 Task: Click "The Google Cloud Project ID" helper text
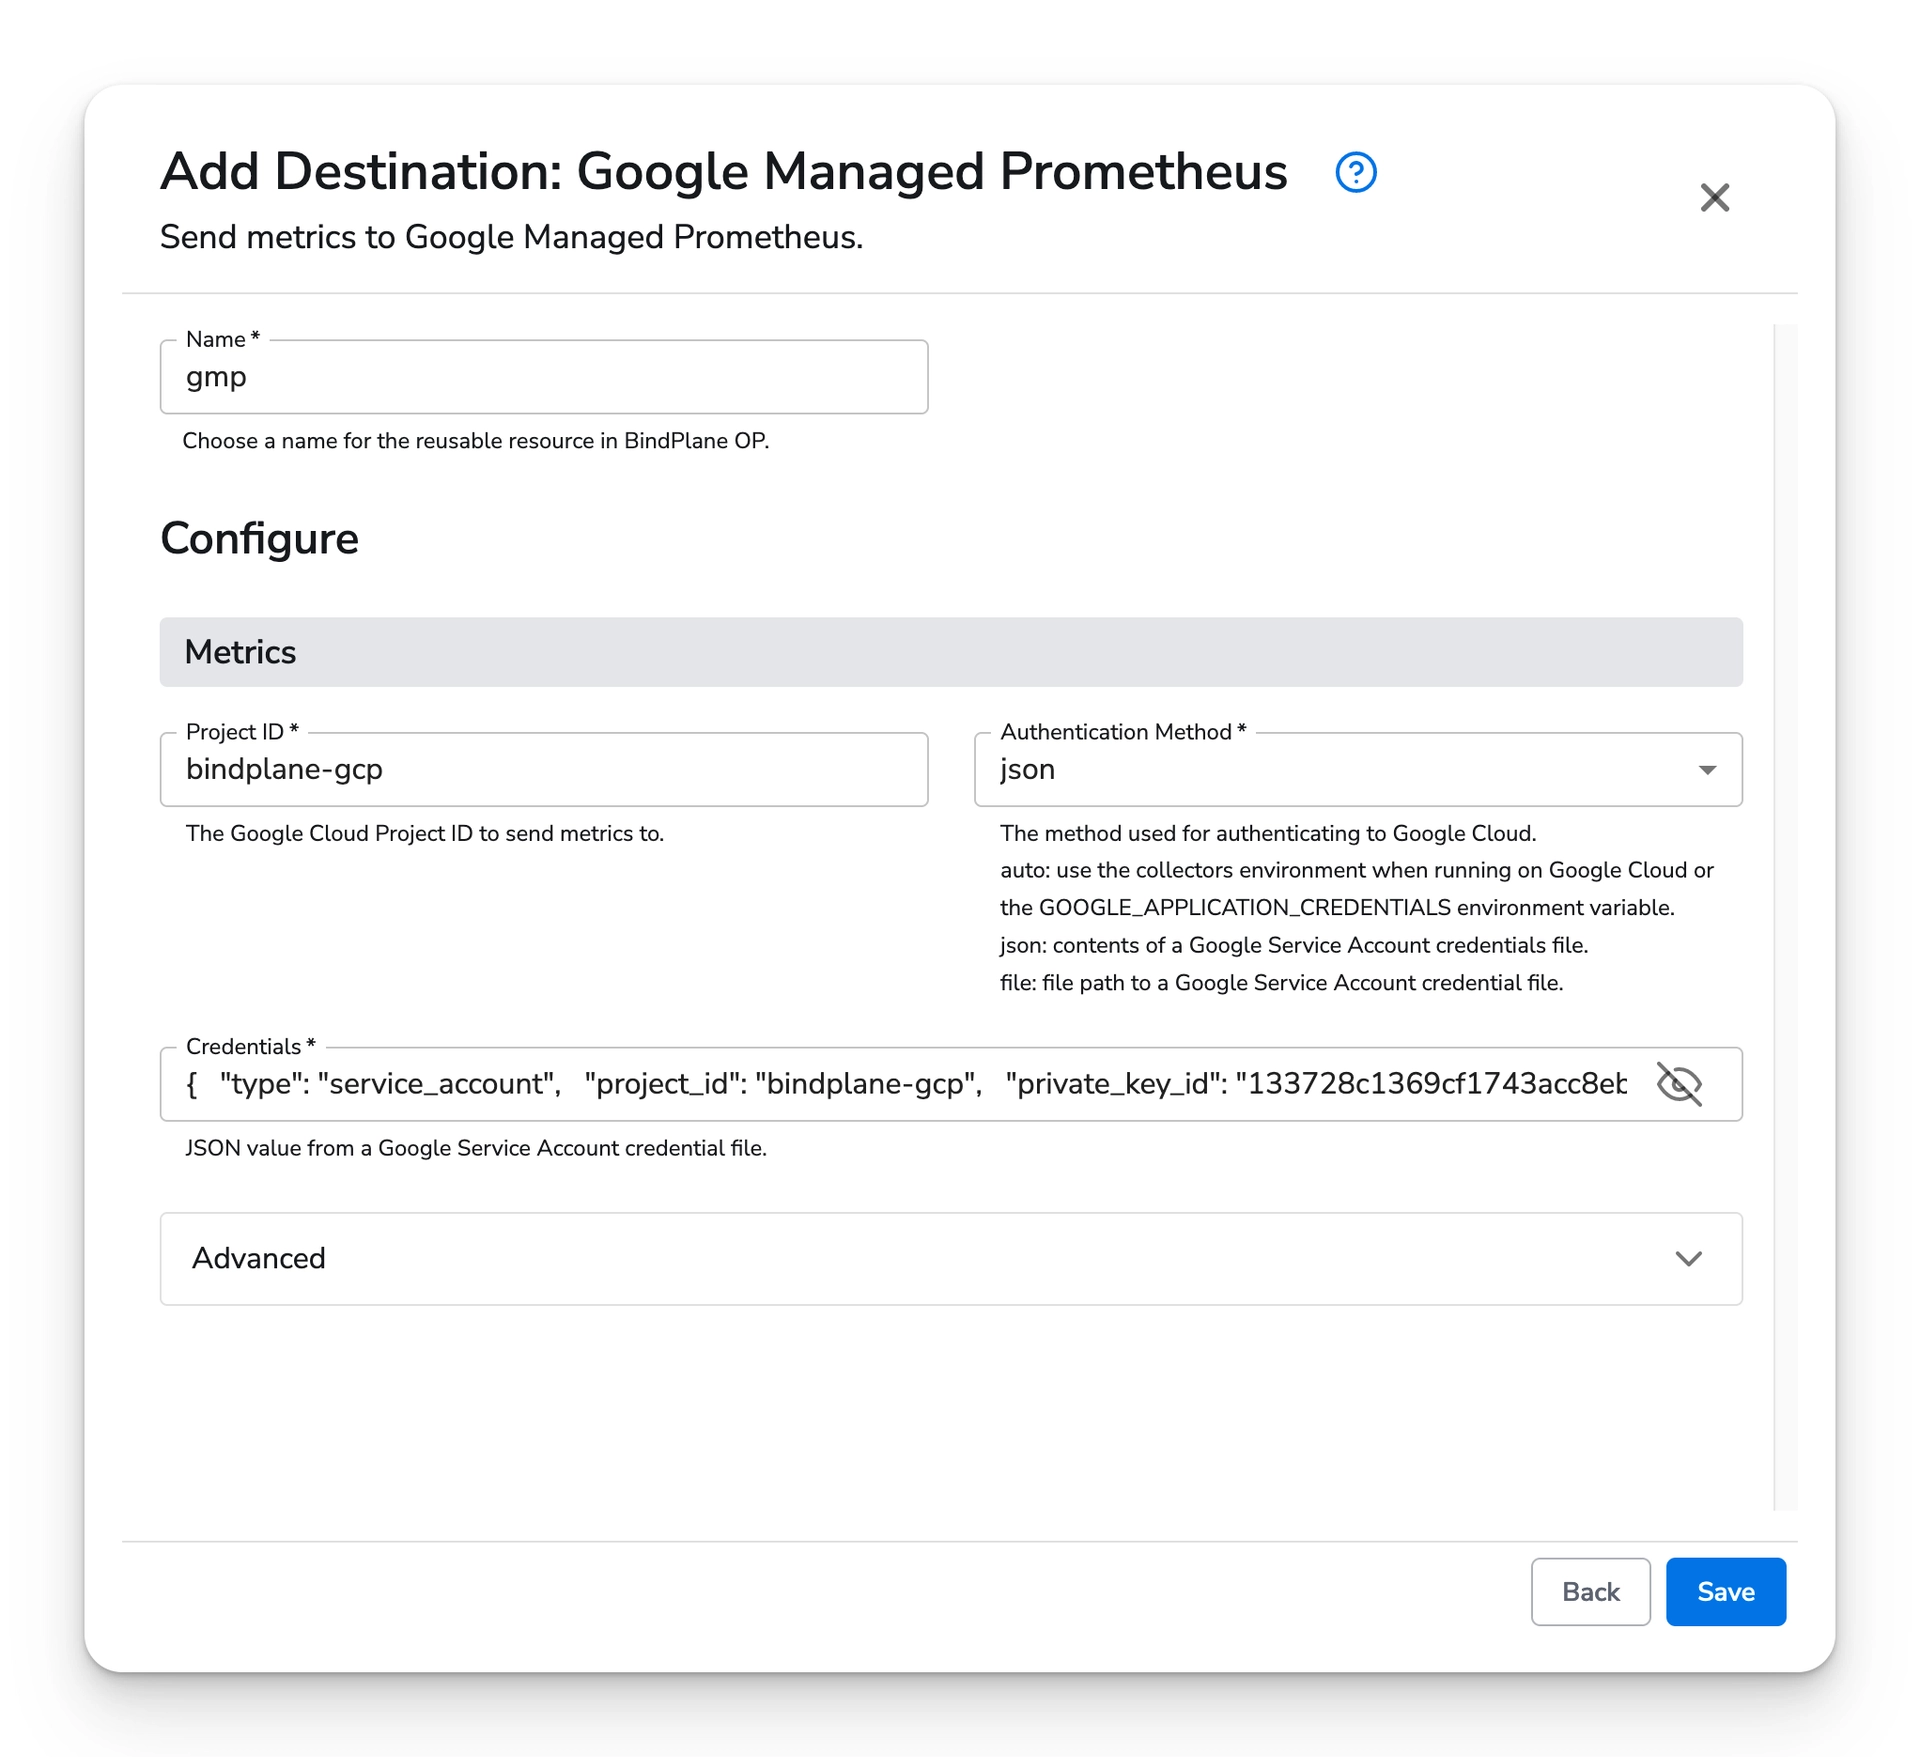(425, 833)
